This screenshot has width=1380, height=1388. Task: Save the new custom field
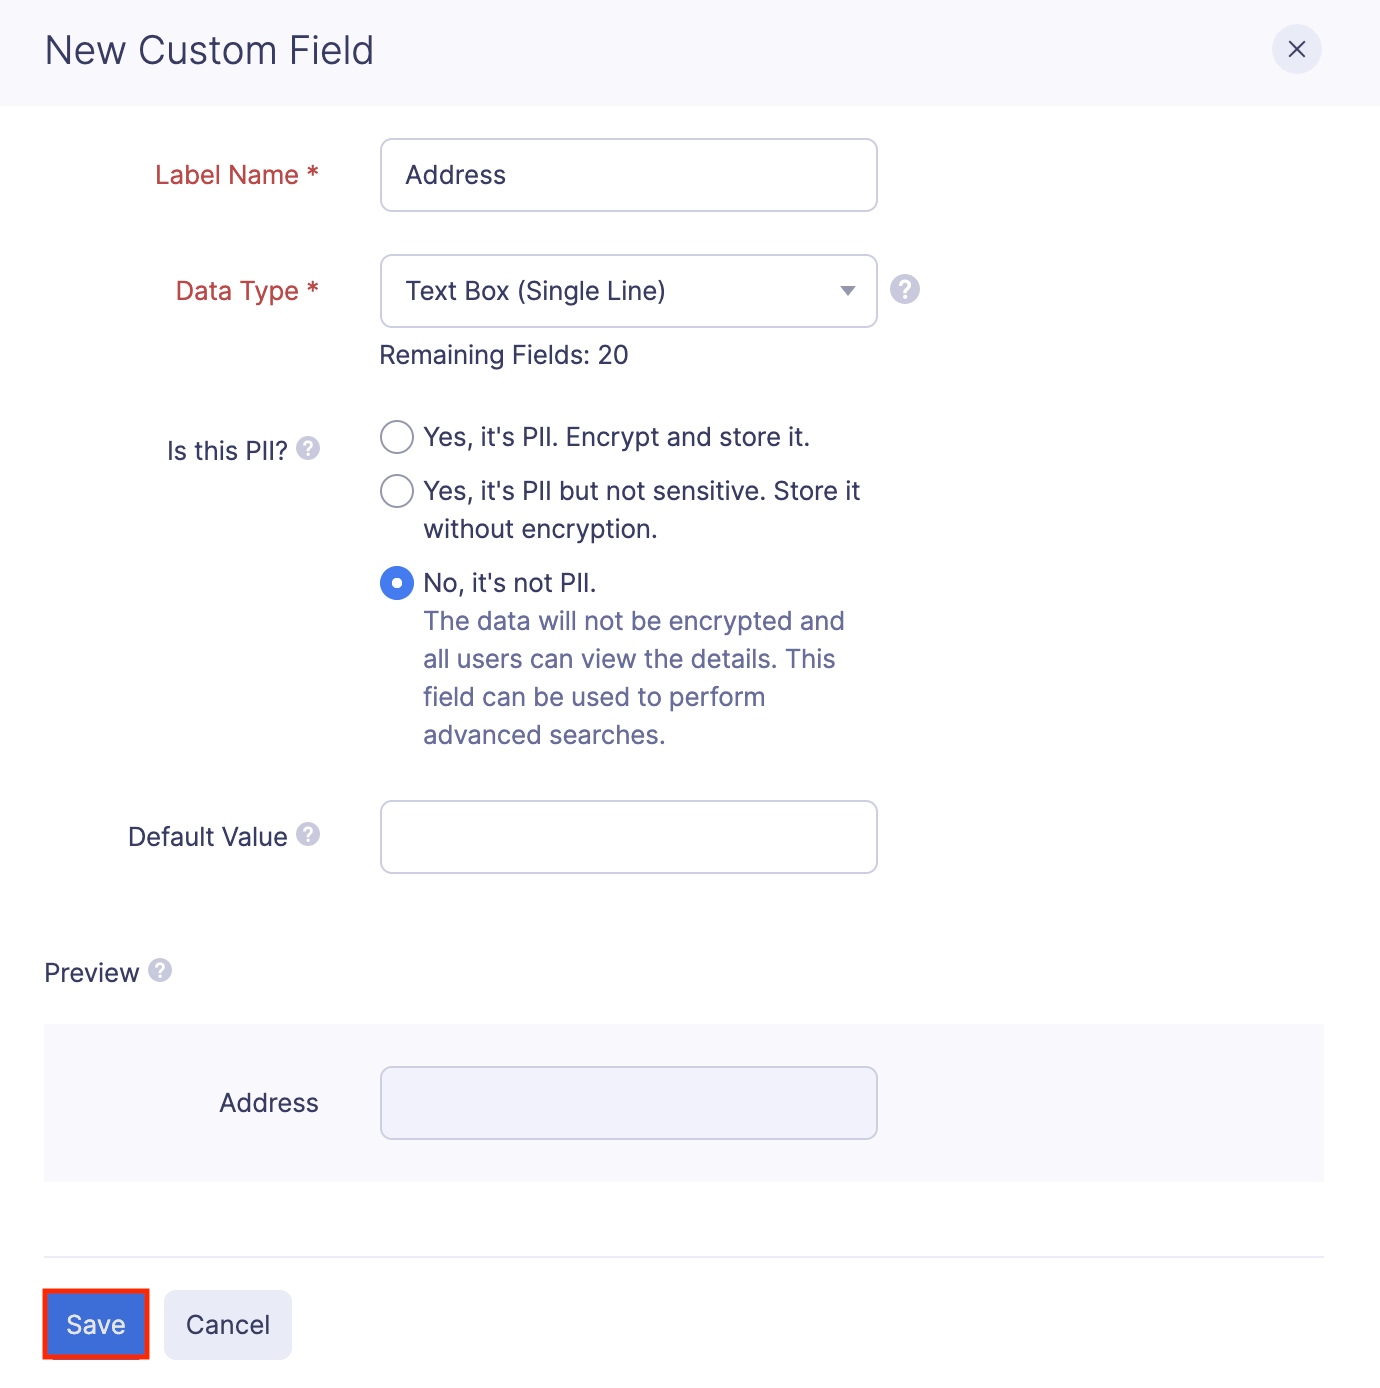pyautogui.click(x=95, y=1324)
